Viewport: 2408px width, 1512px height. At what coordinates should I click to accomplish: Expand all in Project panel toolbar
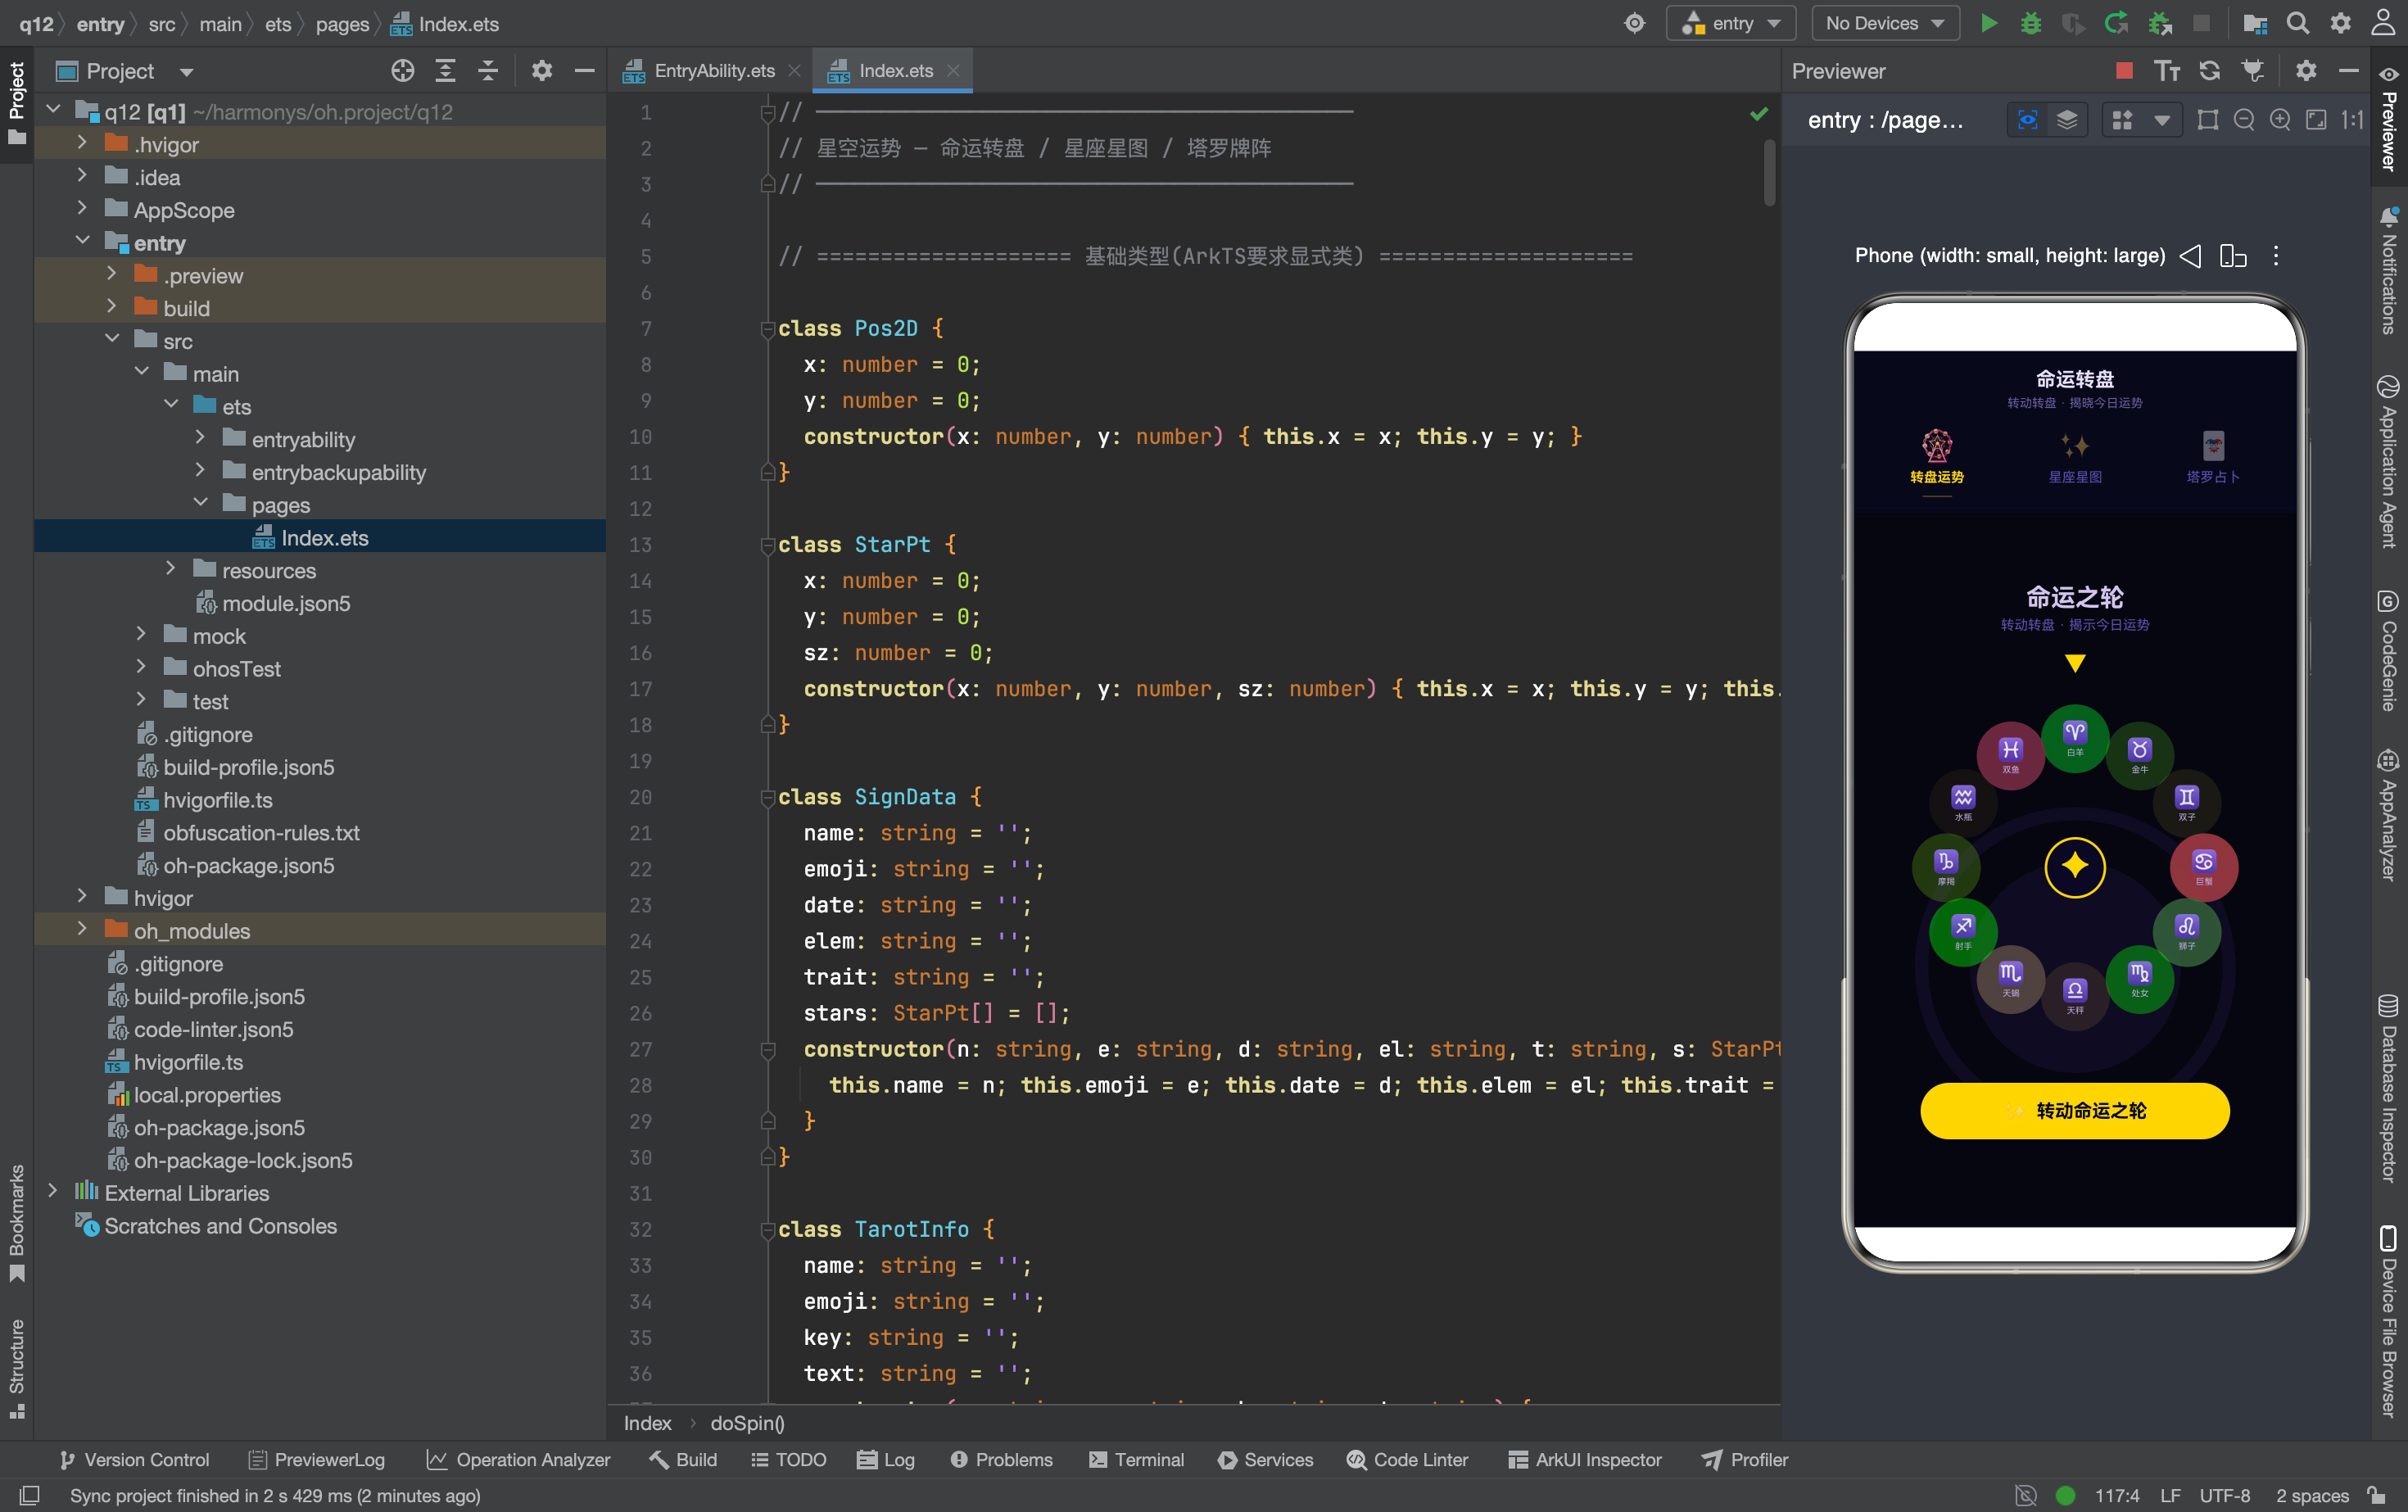445,70
